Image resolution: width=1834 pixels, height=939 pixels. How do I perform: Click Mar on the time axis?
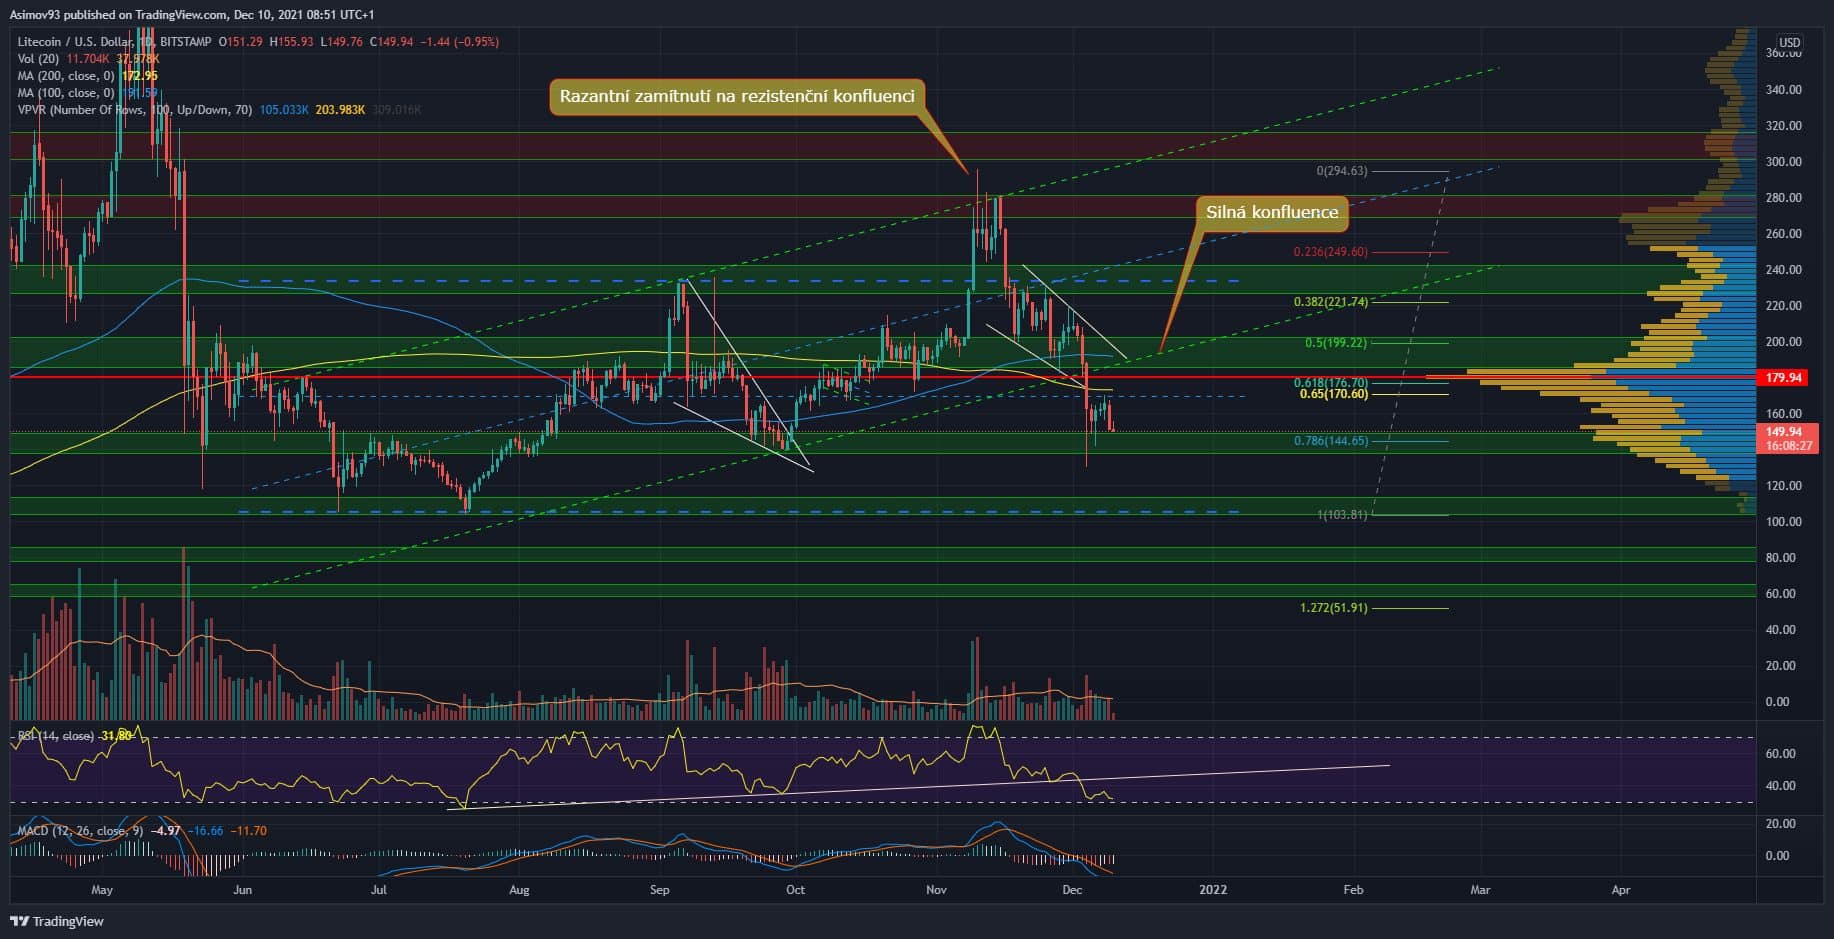click(x=1480, y=890)
